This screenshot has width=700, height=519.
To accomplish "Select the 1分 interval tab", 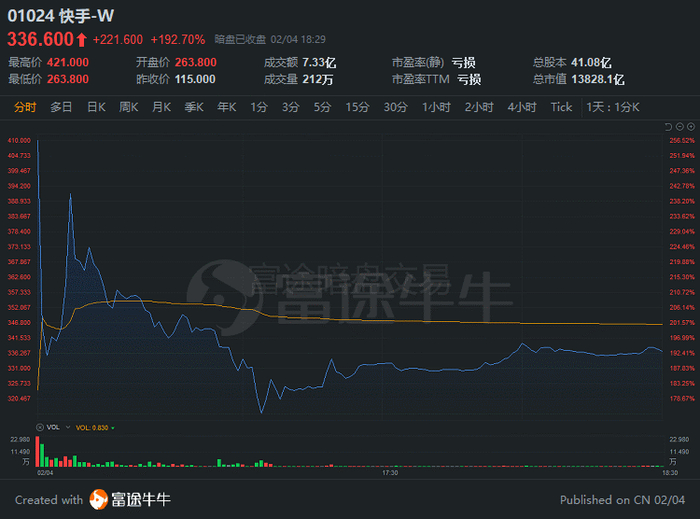I will [259, 107].
